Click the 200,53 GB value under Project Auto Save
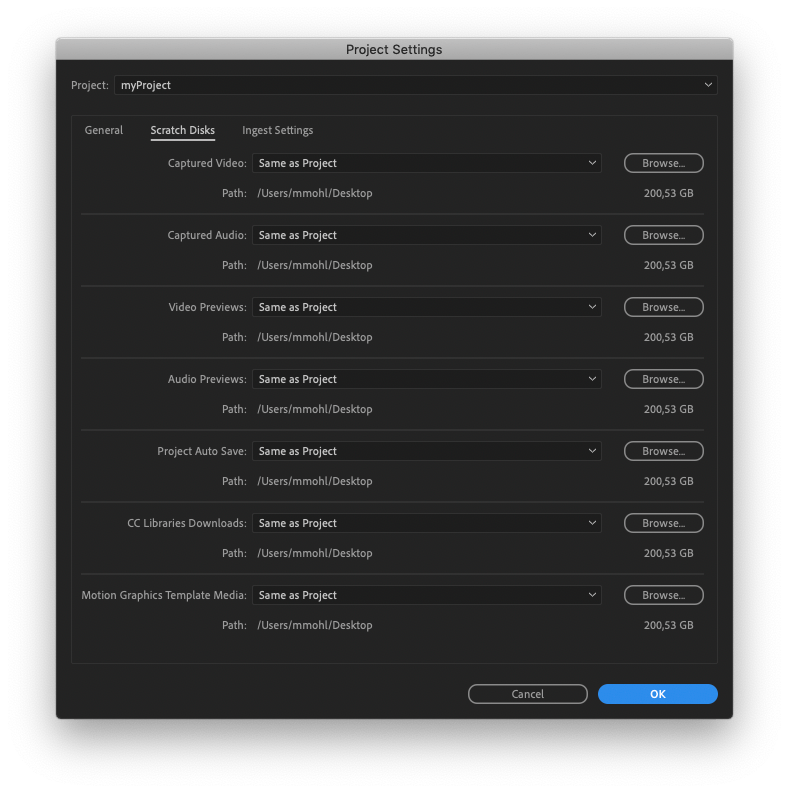This screenshot has height=793, width=789. [x=668, y=481]
